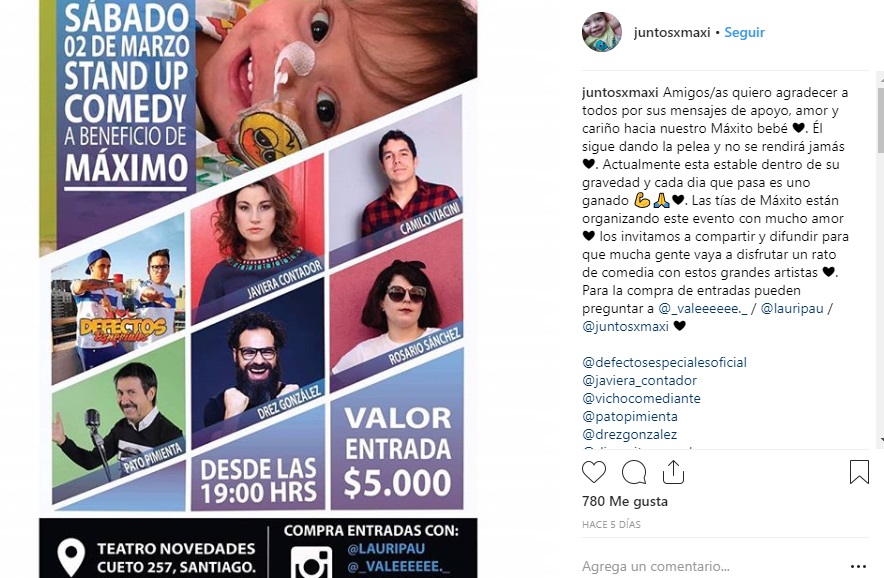The height and width of the screenshot is (578, 884).
Task: Open juntosxmaxi username in header
Action: pos(672,33)
